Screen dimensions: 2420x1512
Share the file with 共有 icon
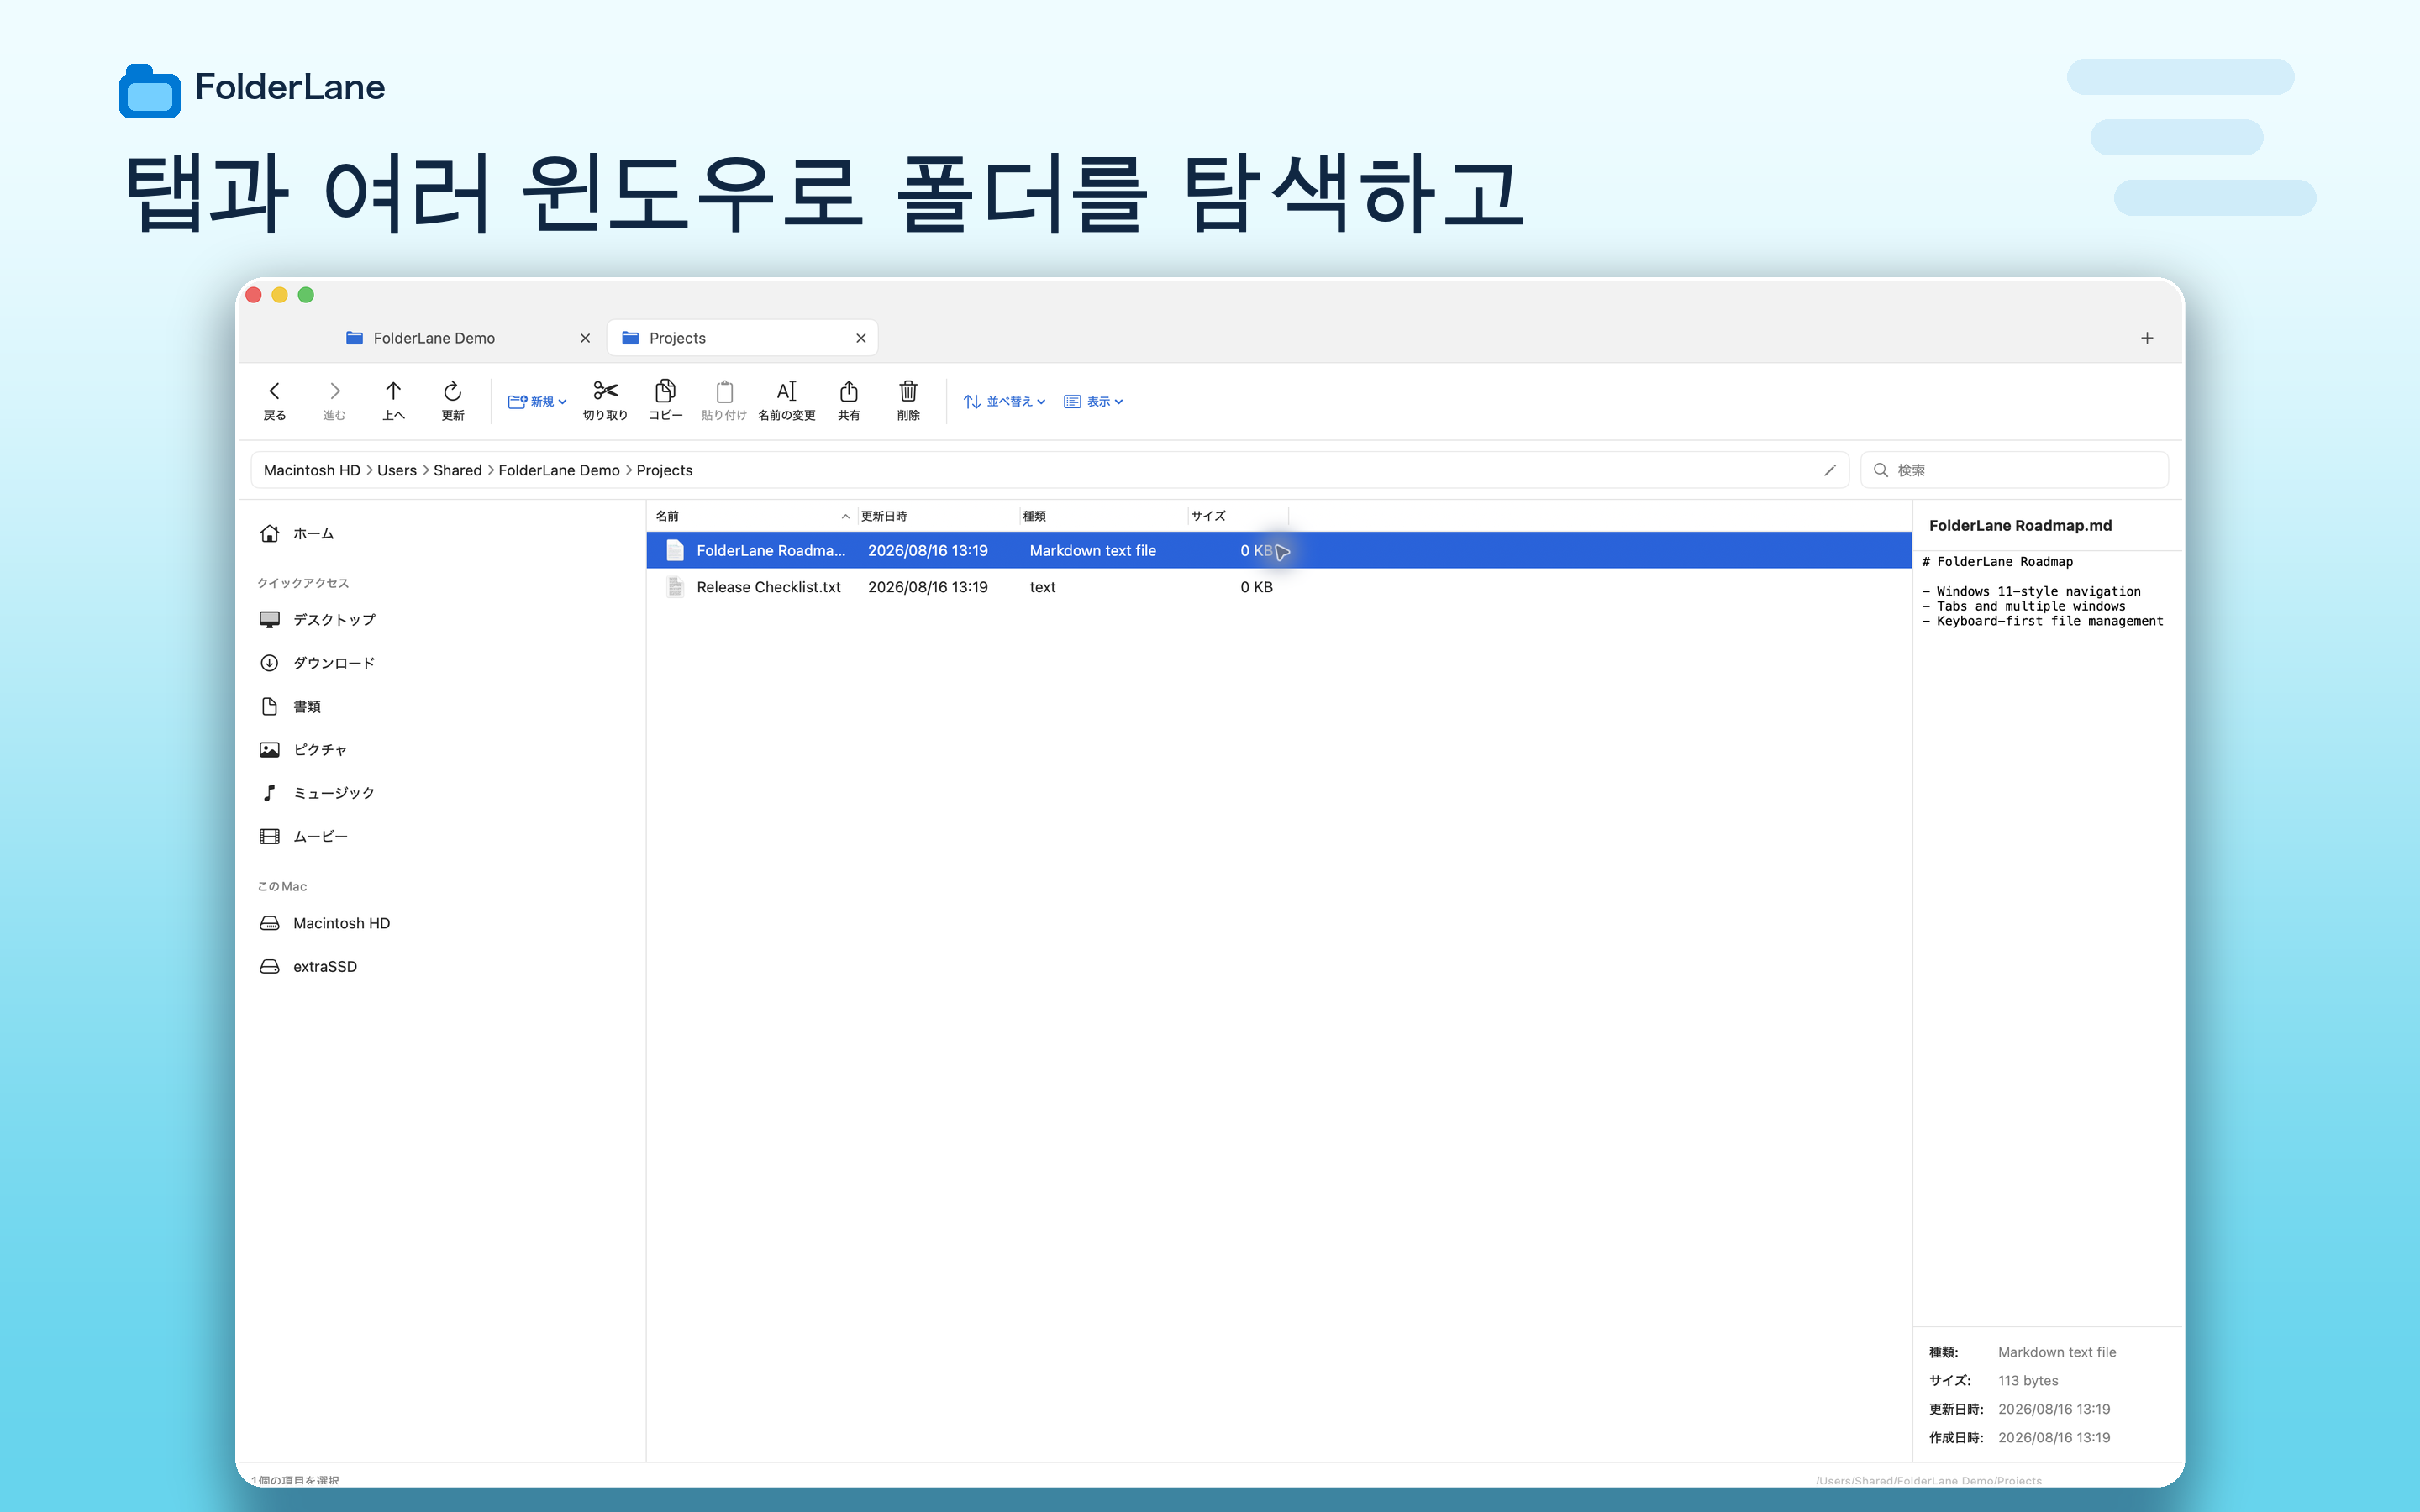(x=848, y=391)
